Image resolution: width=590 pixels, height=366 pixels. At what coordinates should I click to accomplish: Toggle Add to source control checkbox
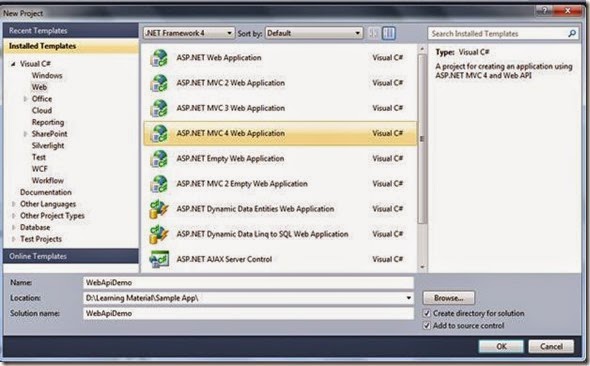coord(427,326)
